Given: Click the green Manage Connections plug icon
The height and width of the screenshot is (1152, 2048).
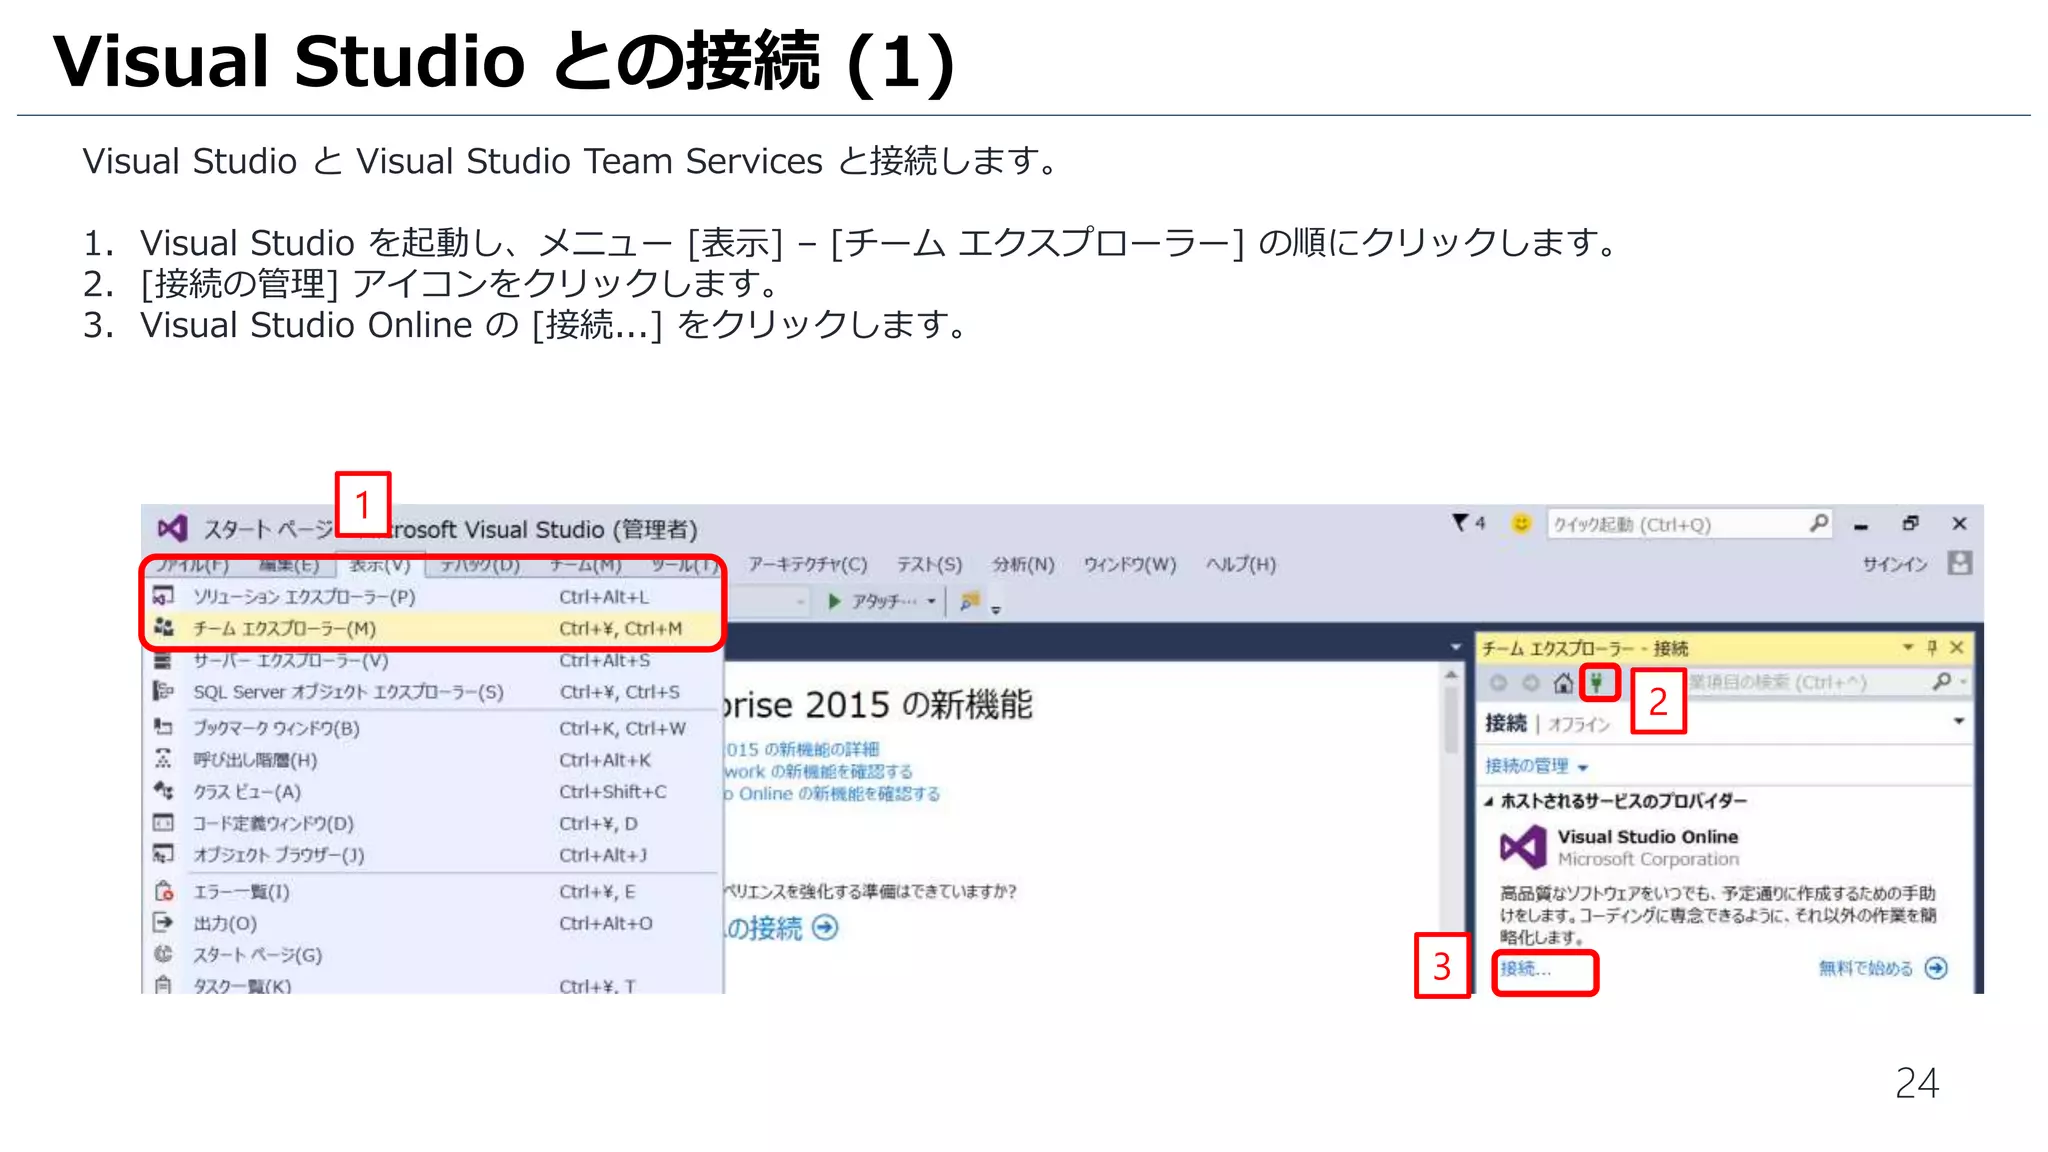Looking at the screenshot, I should click(x=1598, y=683).
